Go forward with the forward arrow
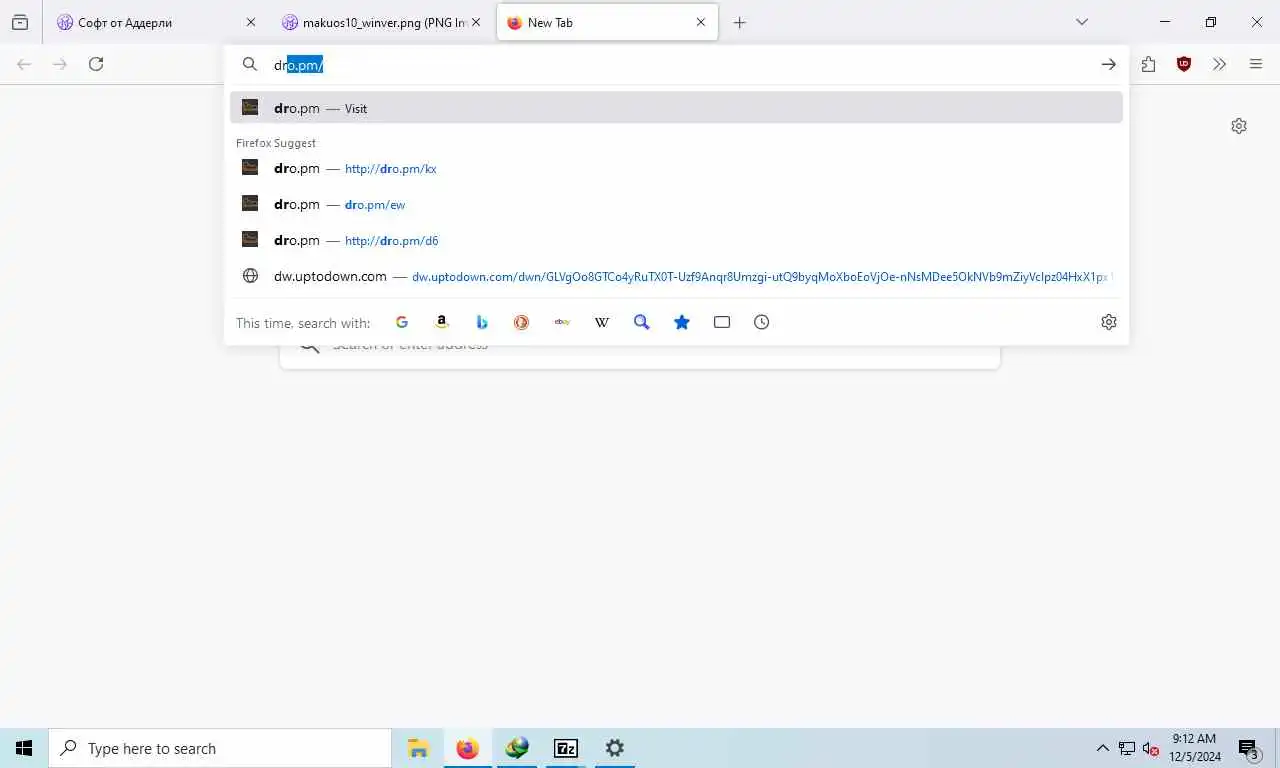 (x=60, y=64)
